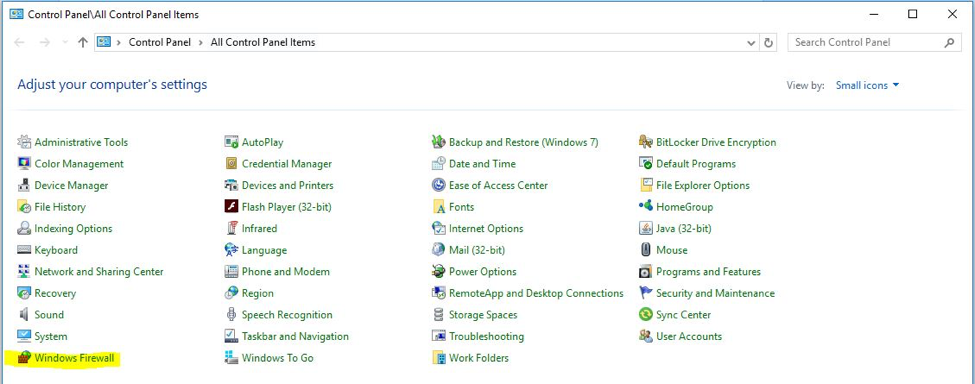Viewport: 975px width, 384px height.
Task: Select All Control Panel Items breadcrumb
Action: (263, 43)
